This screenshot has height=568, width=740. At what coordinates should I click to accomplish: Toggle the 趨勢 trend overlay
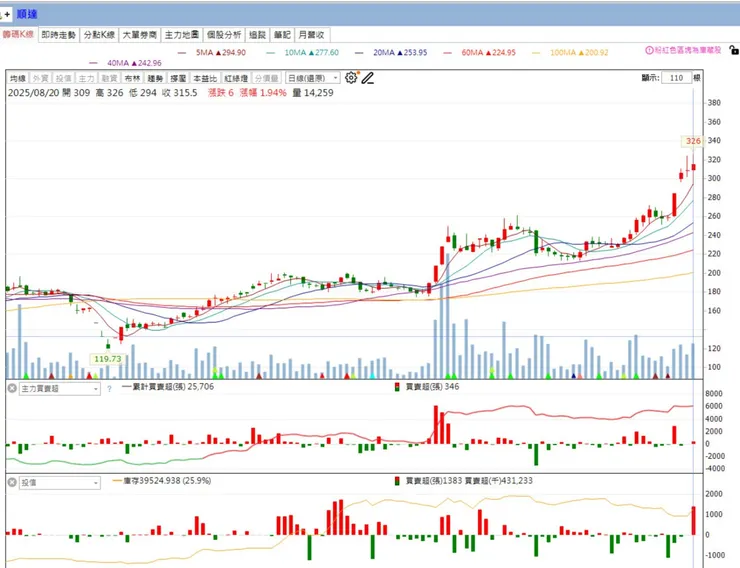(x=155, y=78)
